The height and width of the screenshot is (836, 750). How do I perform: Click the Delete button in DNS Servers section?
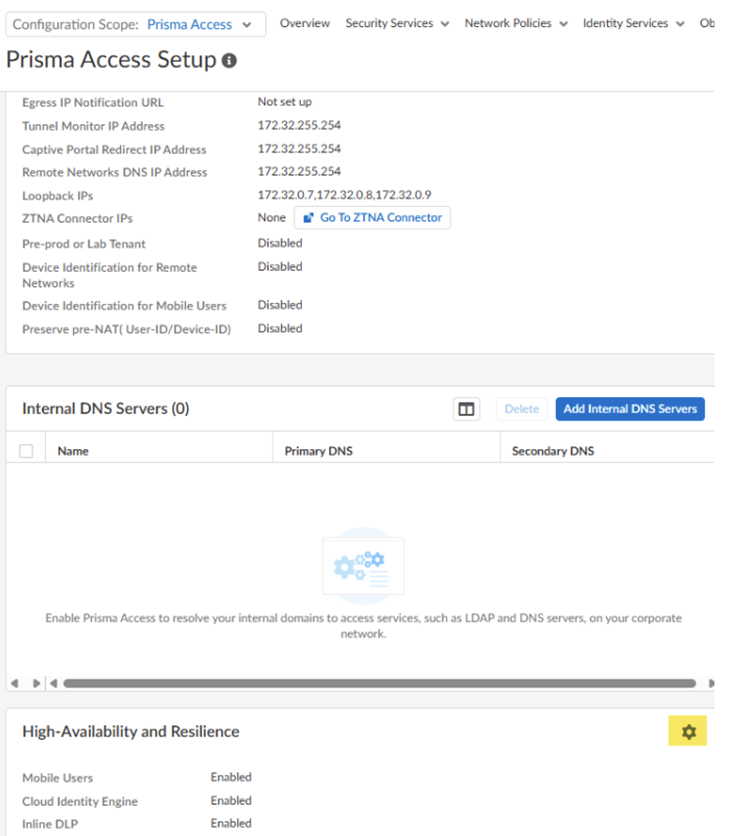tap(522, 409)
